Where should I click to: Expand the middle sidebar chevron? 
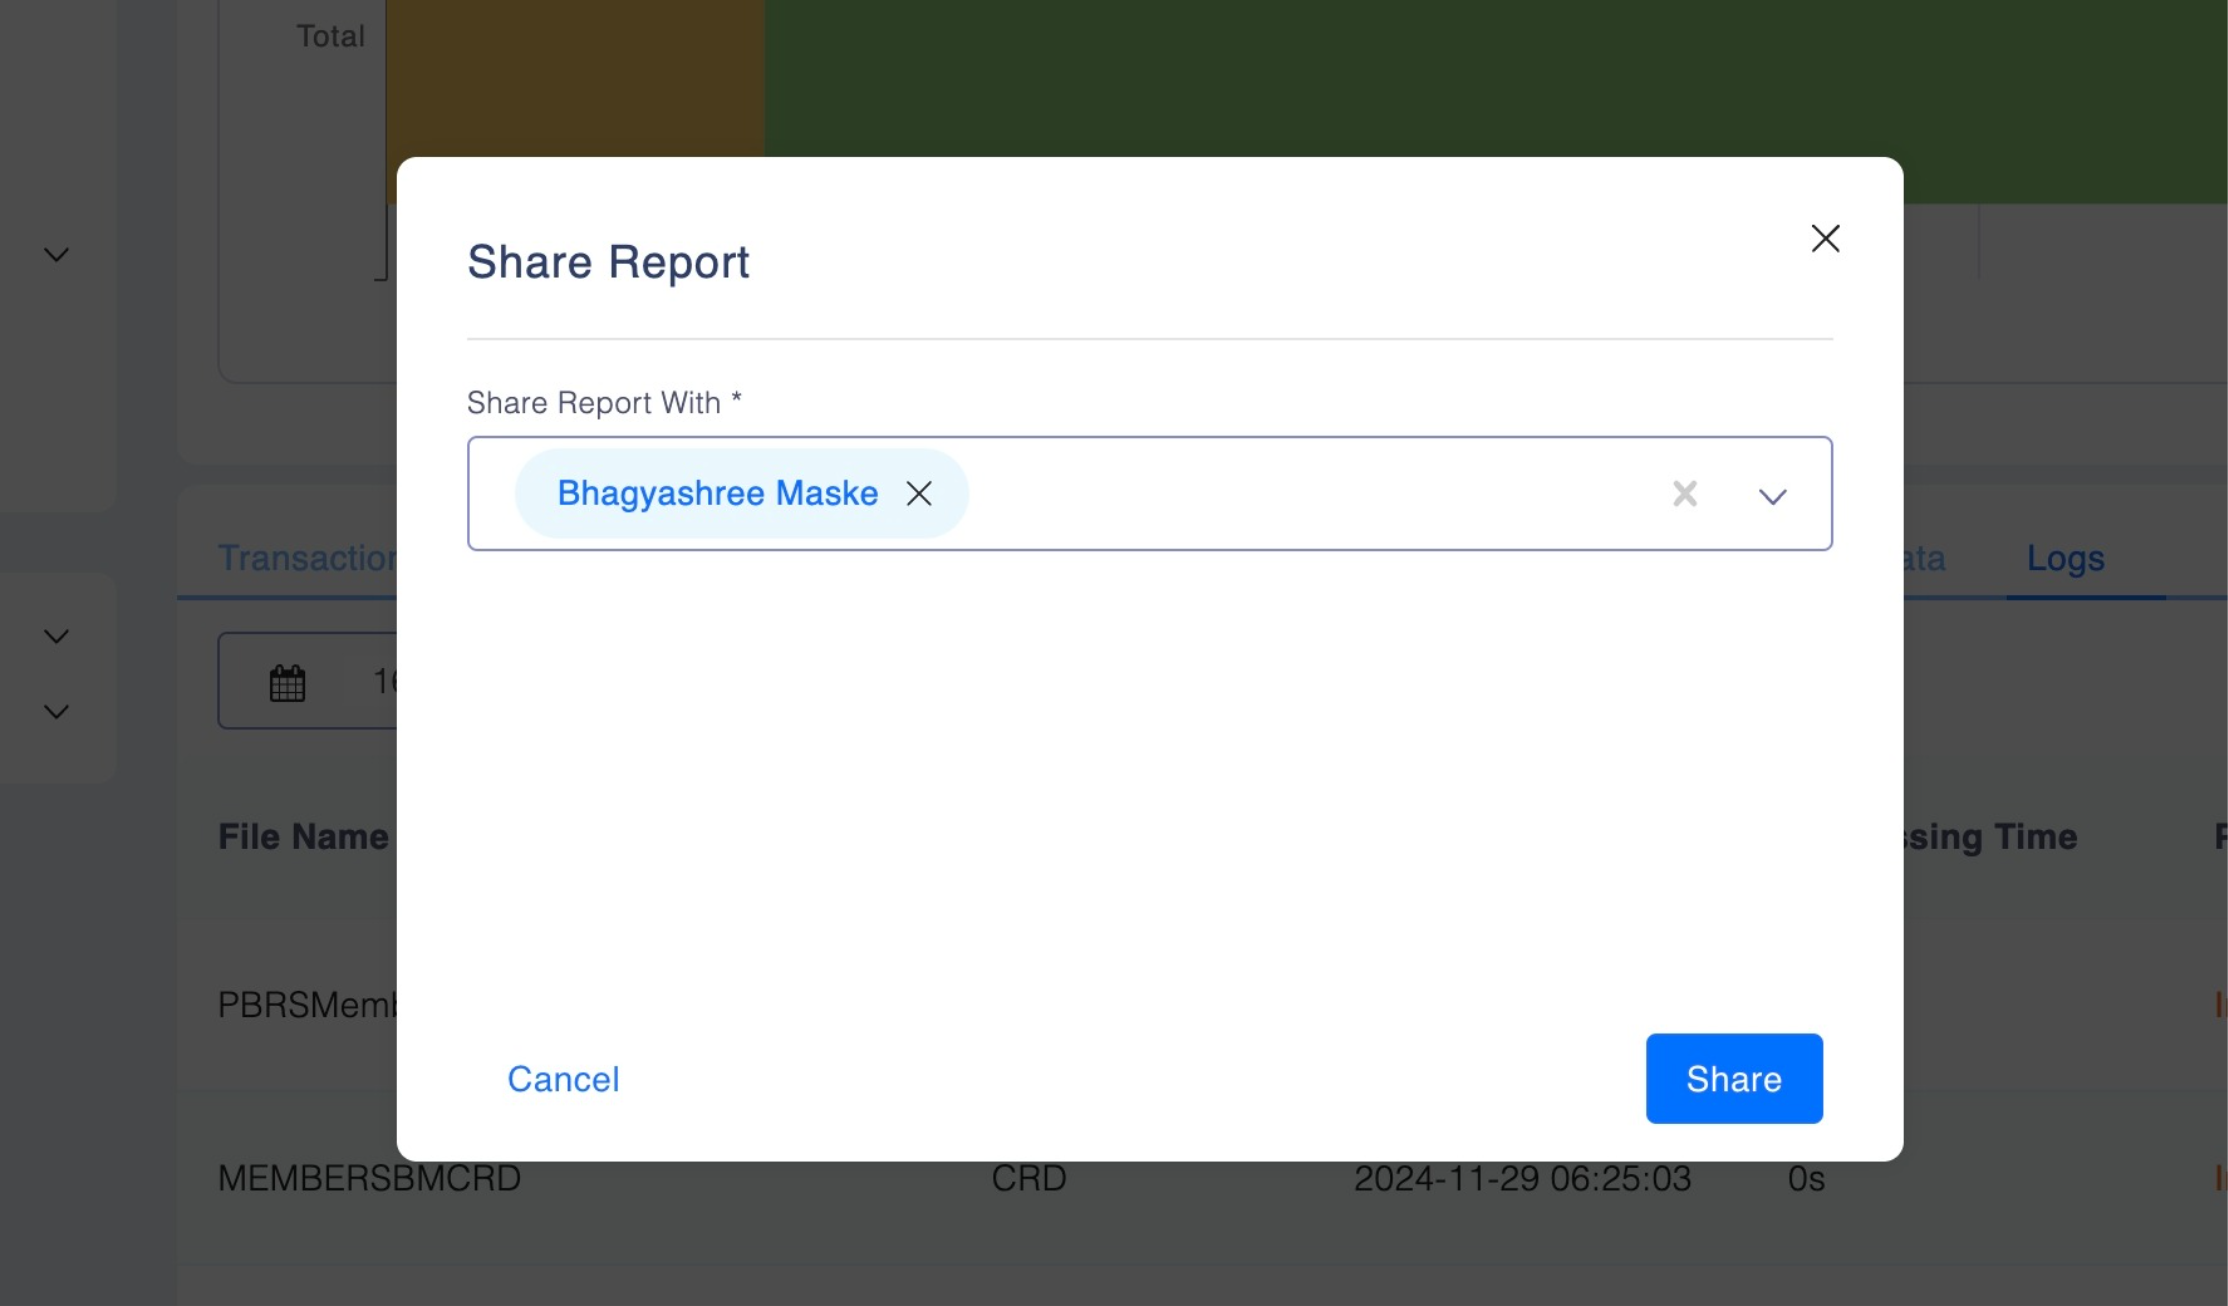(x=57, y=636)
